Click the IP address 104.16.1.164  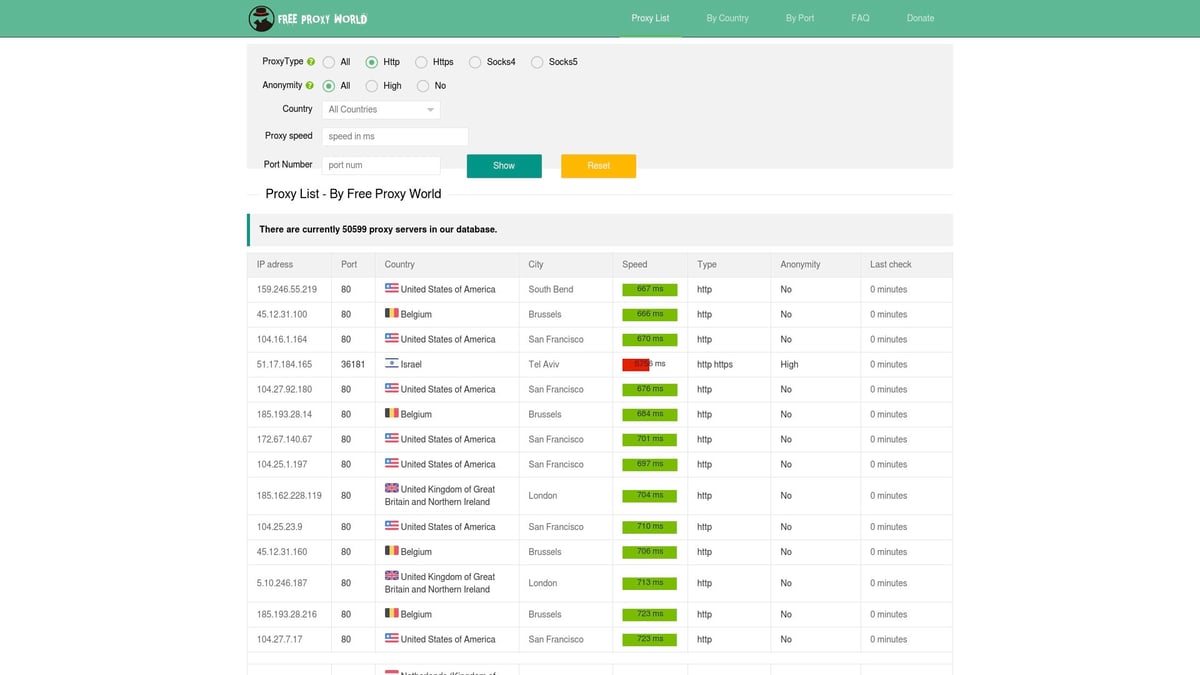282,339
